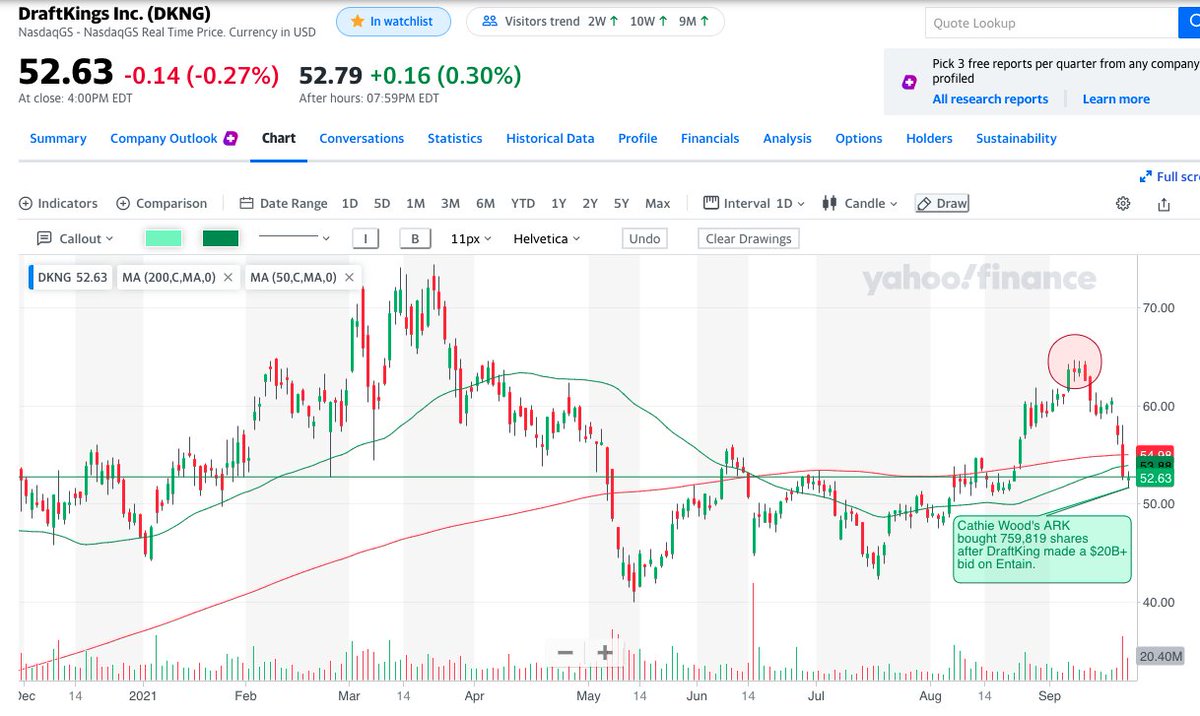Open the Analysis tab
Image resolution: width=1200 pixels, height=716 pixels.
(x=787, y=138)
